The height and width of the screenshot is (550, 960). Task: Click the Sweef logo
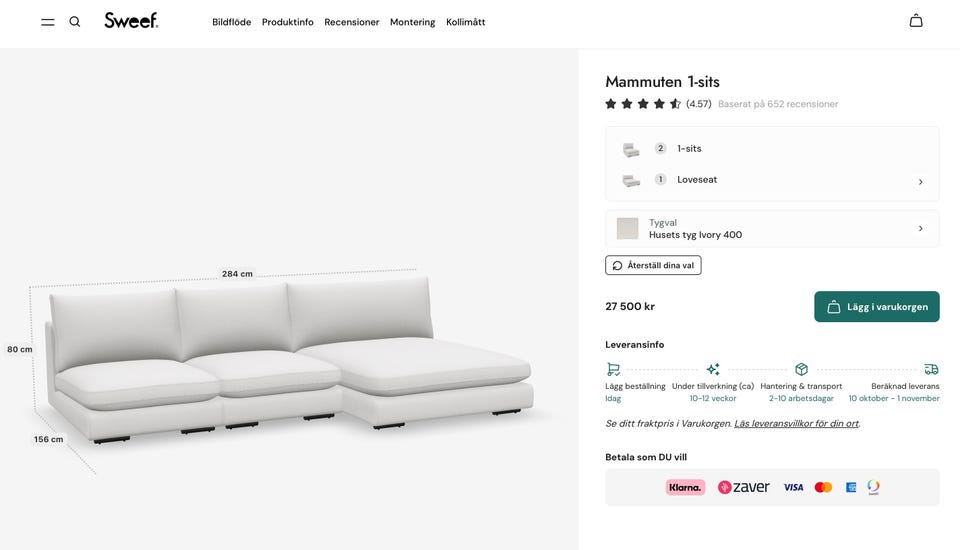131,20
